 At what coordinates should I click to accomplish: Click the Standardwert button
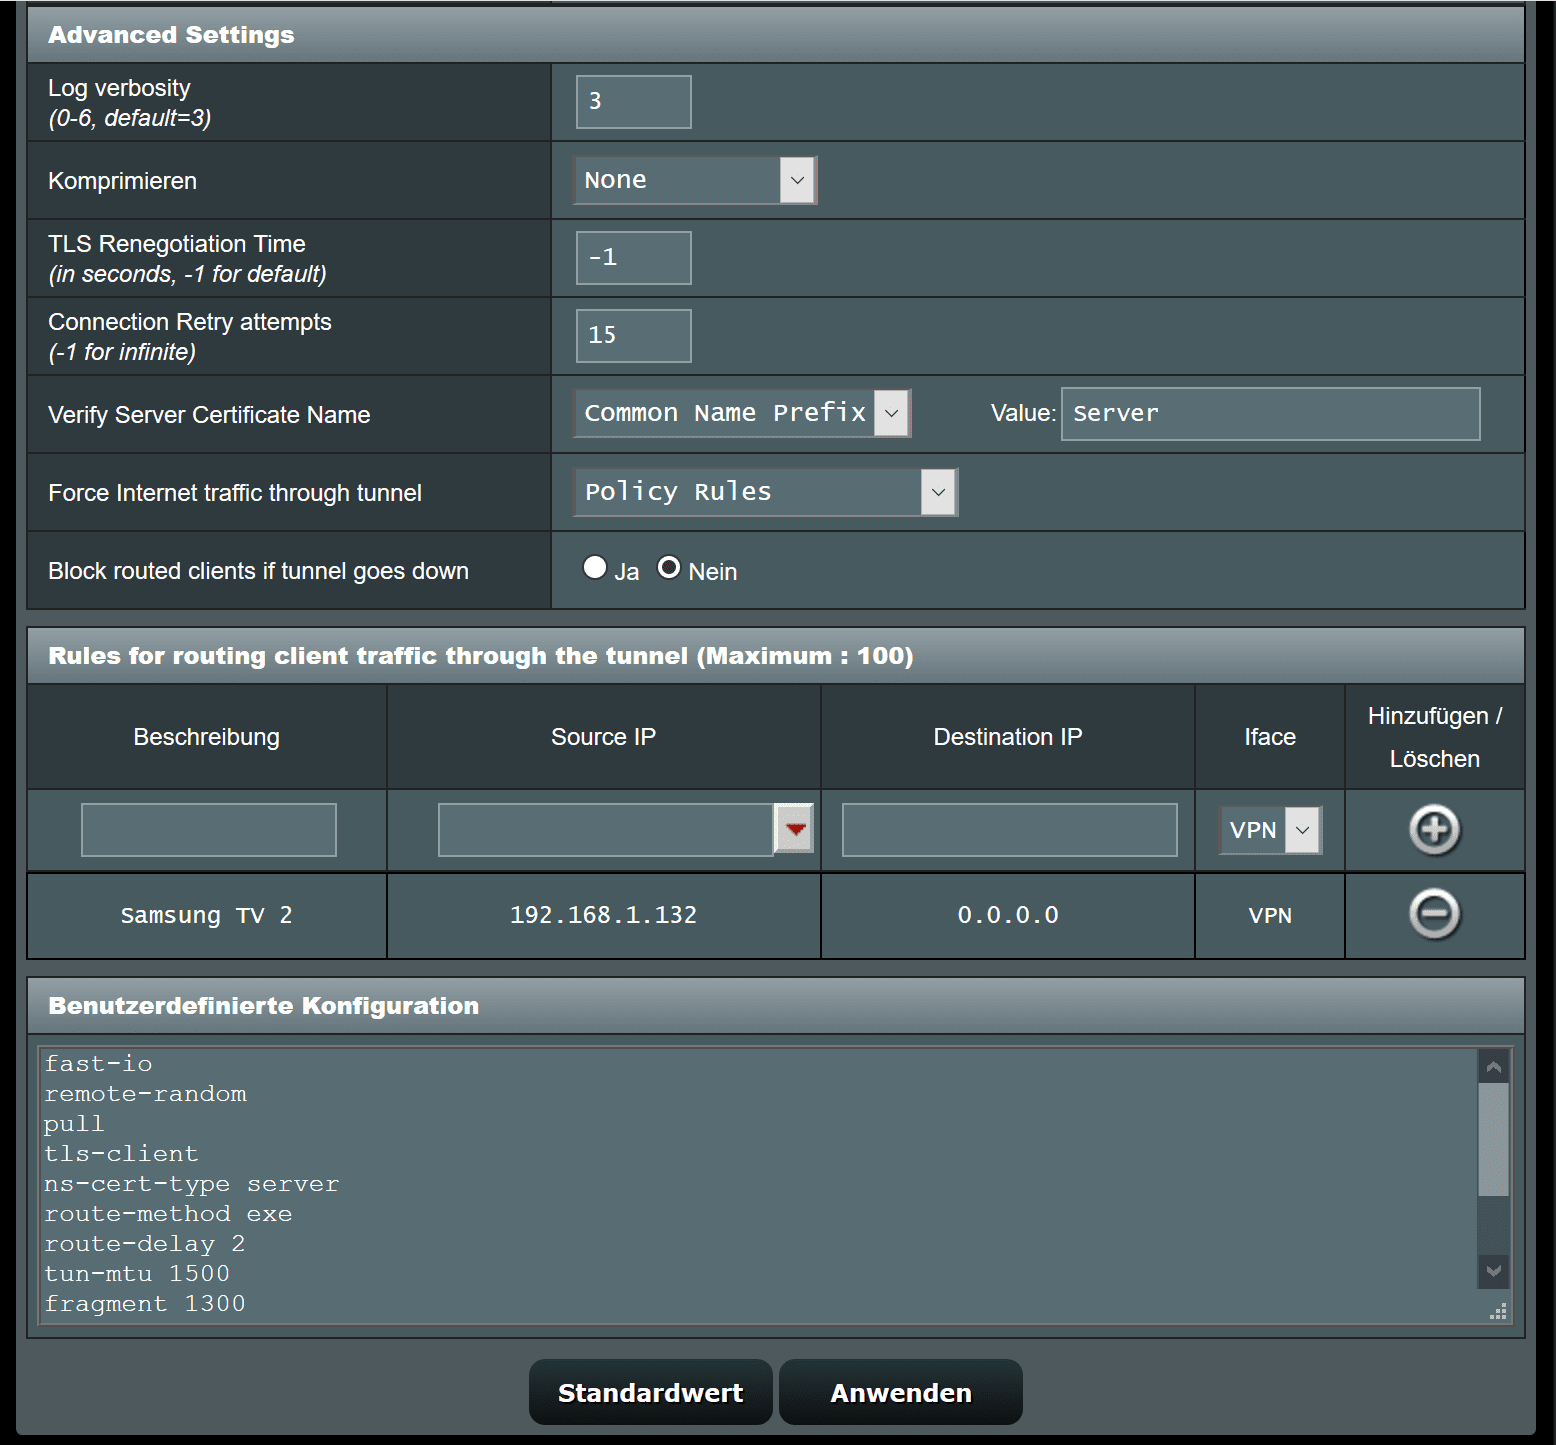(650, 1392)
